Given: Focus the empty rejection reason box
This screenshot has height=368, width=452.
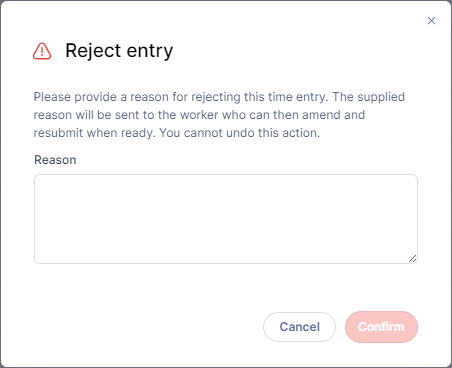Looking at the screenshot, I should click(226, 219).
